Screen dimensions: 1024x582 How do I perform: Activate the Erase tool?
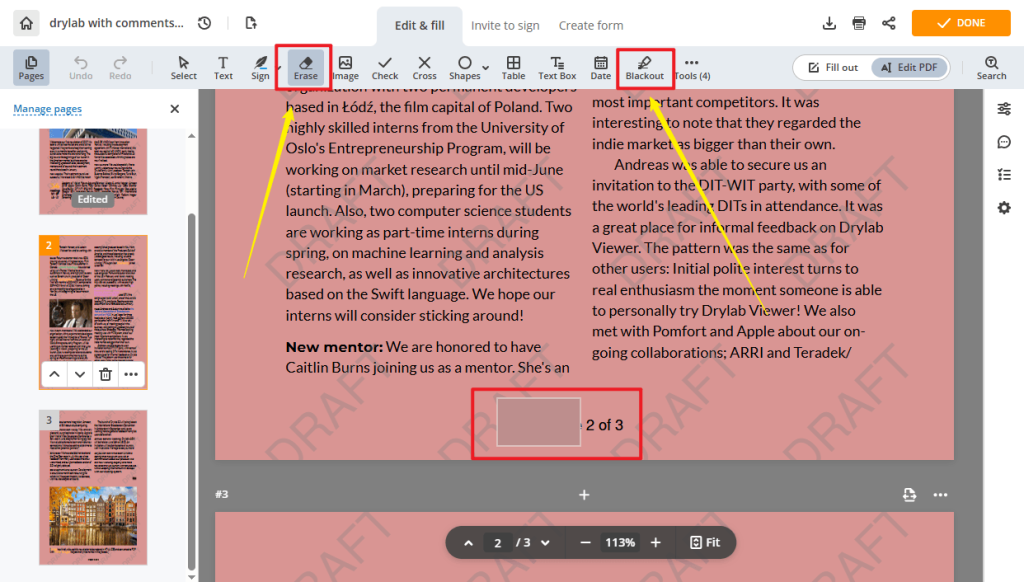tap(305, 67)
